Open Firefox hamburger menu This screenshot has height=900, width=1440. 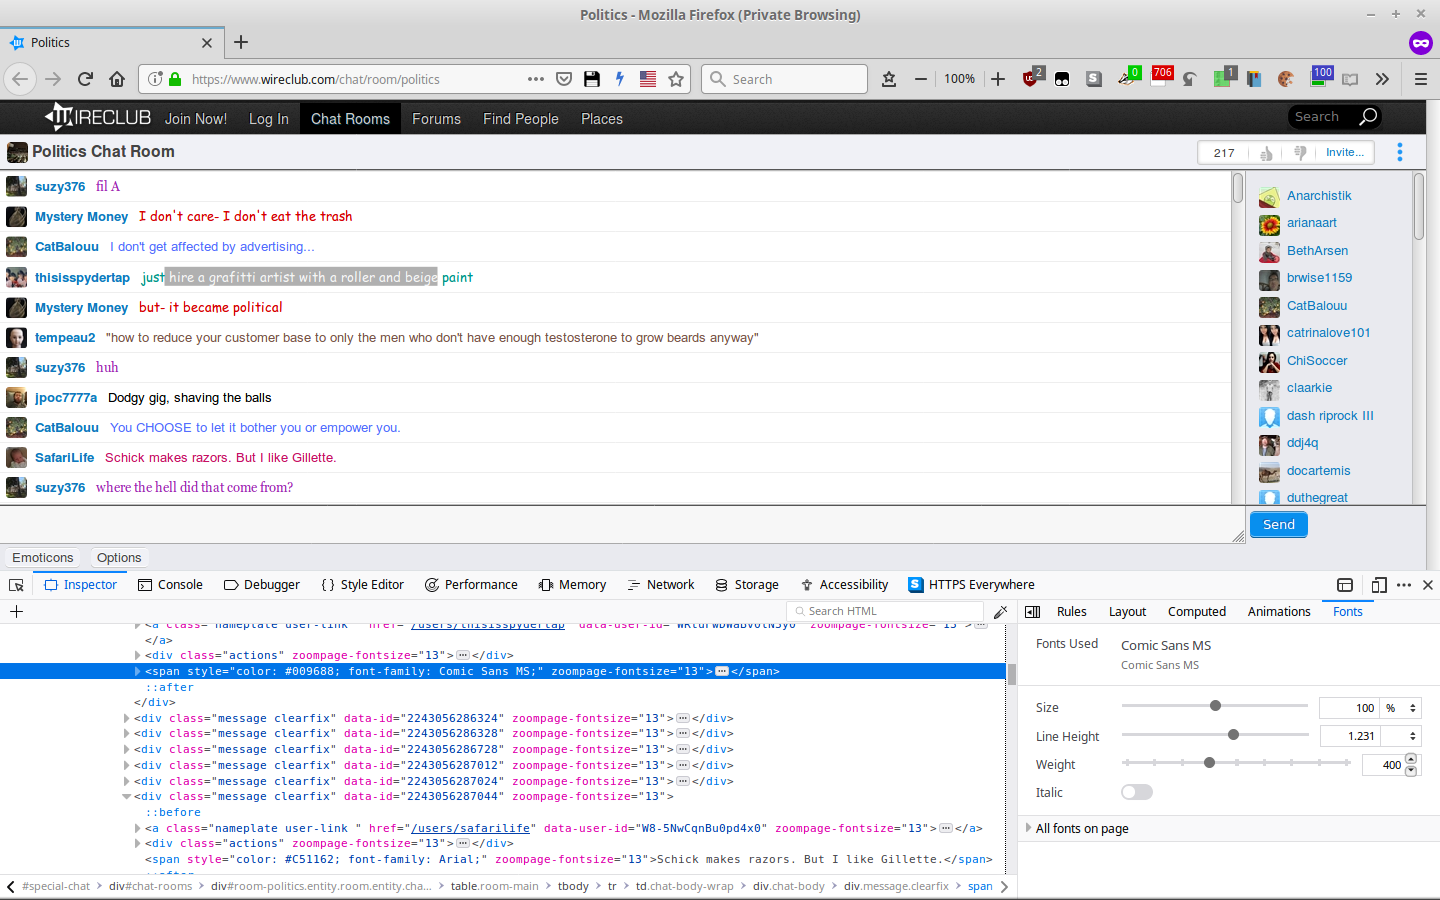[1420, 79]
